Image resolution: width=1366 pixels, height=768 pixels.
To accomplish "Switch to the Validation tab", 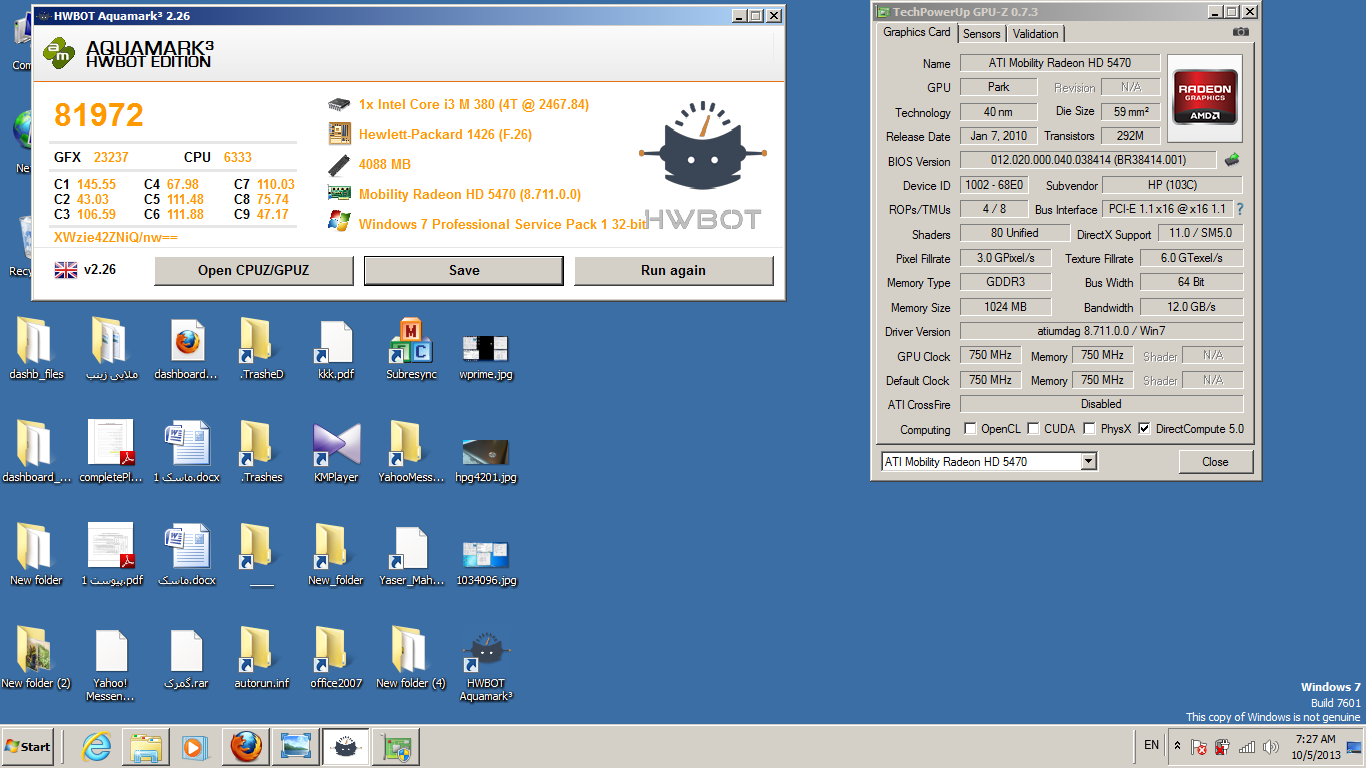I will (1036, 34).
